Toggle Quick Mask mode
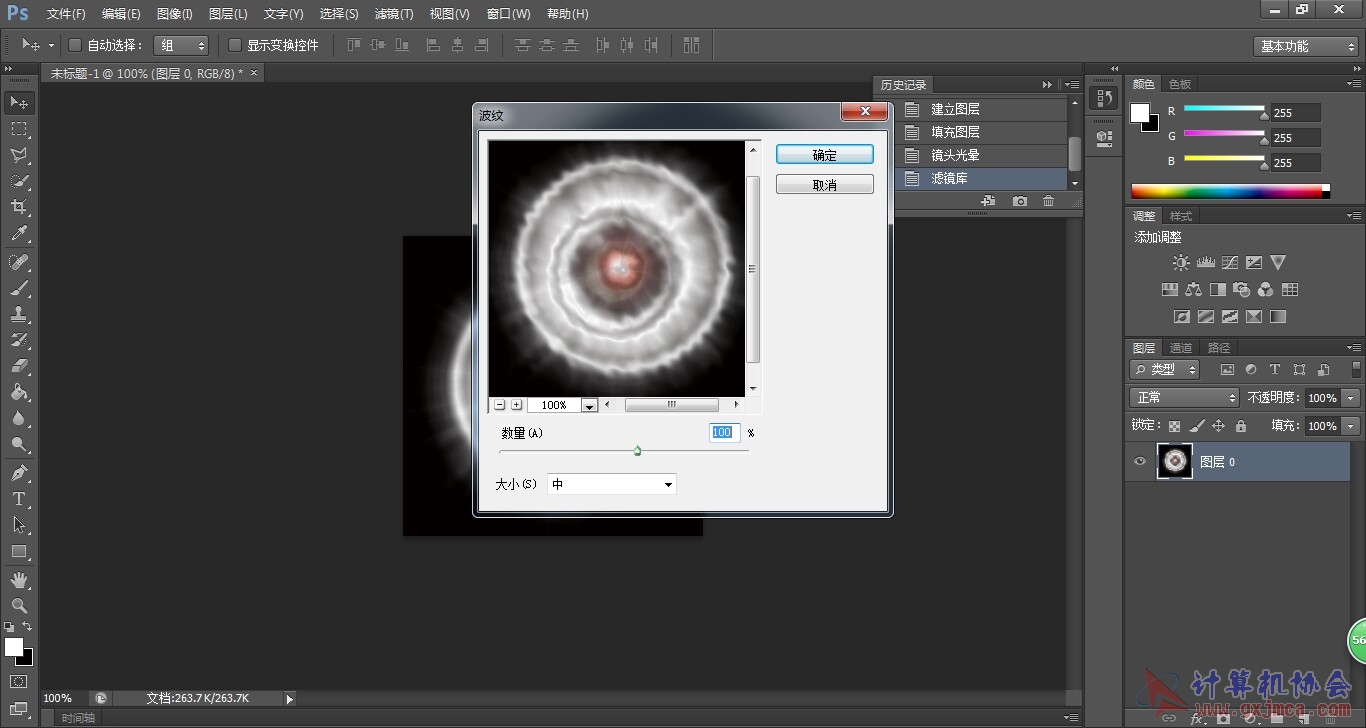 pyautogui.click(x=19, y=682)
